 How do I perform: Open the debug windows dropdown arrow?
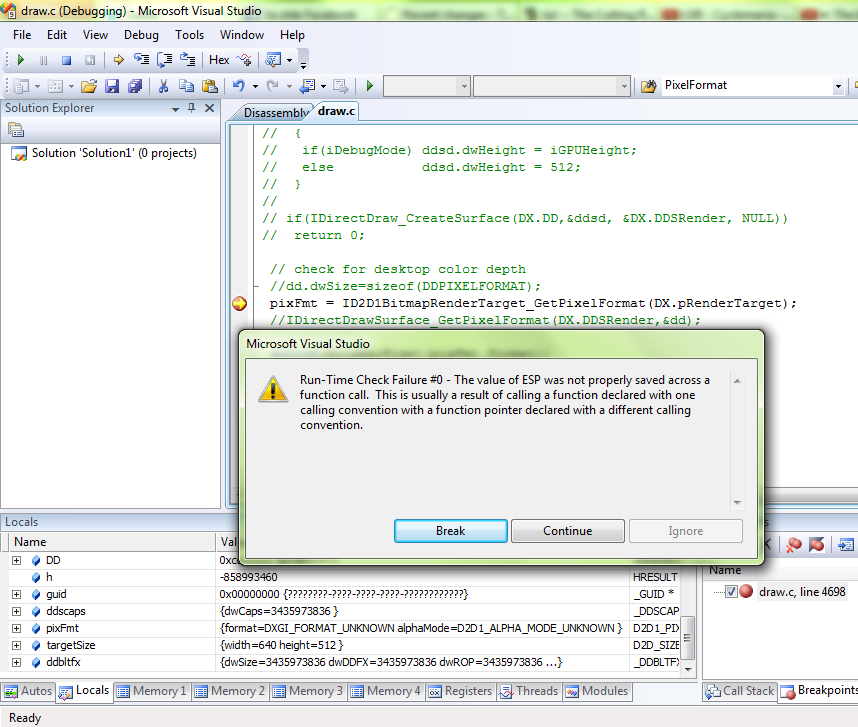[289, 60]
